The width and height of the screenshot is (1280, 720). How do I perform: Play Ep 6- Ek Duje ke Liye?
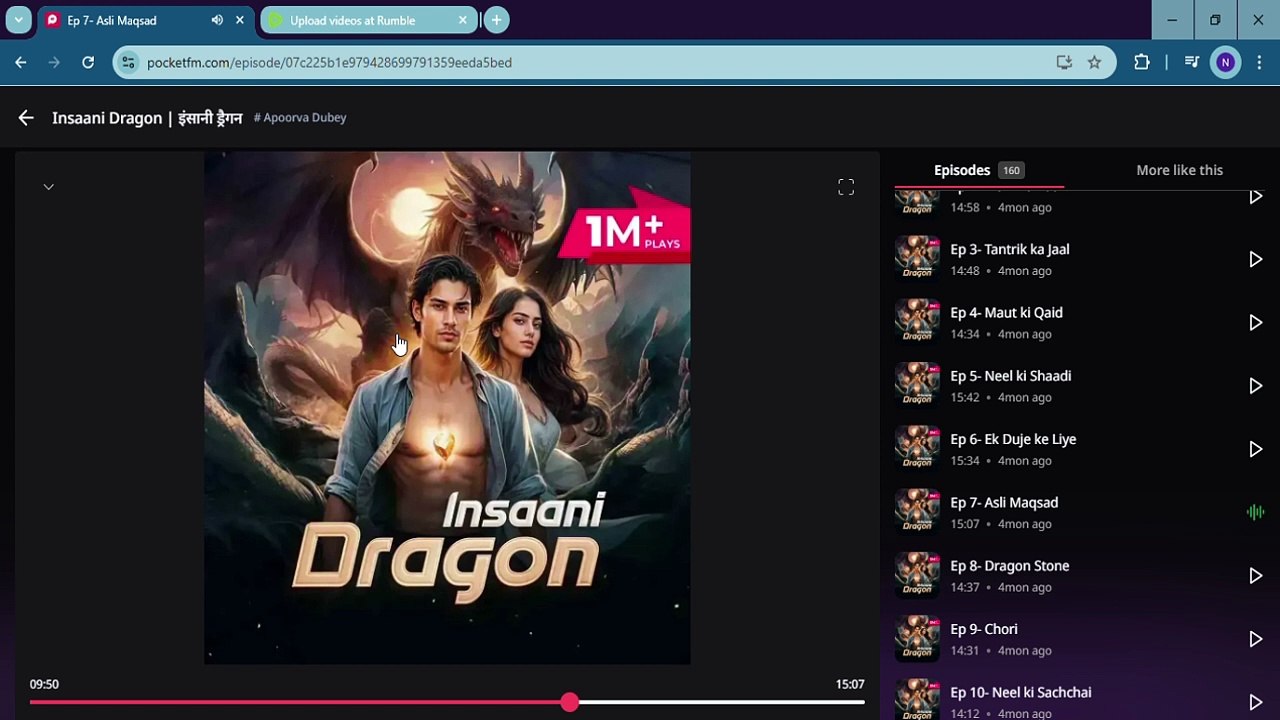point(1255,450)
